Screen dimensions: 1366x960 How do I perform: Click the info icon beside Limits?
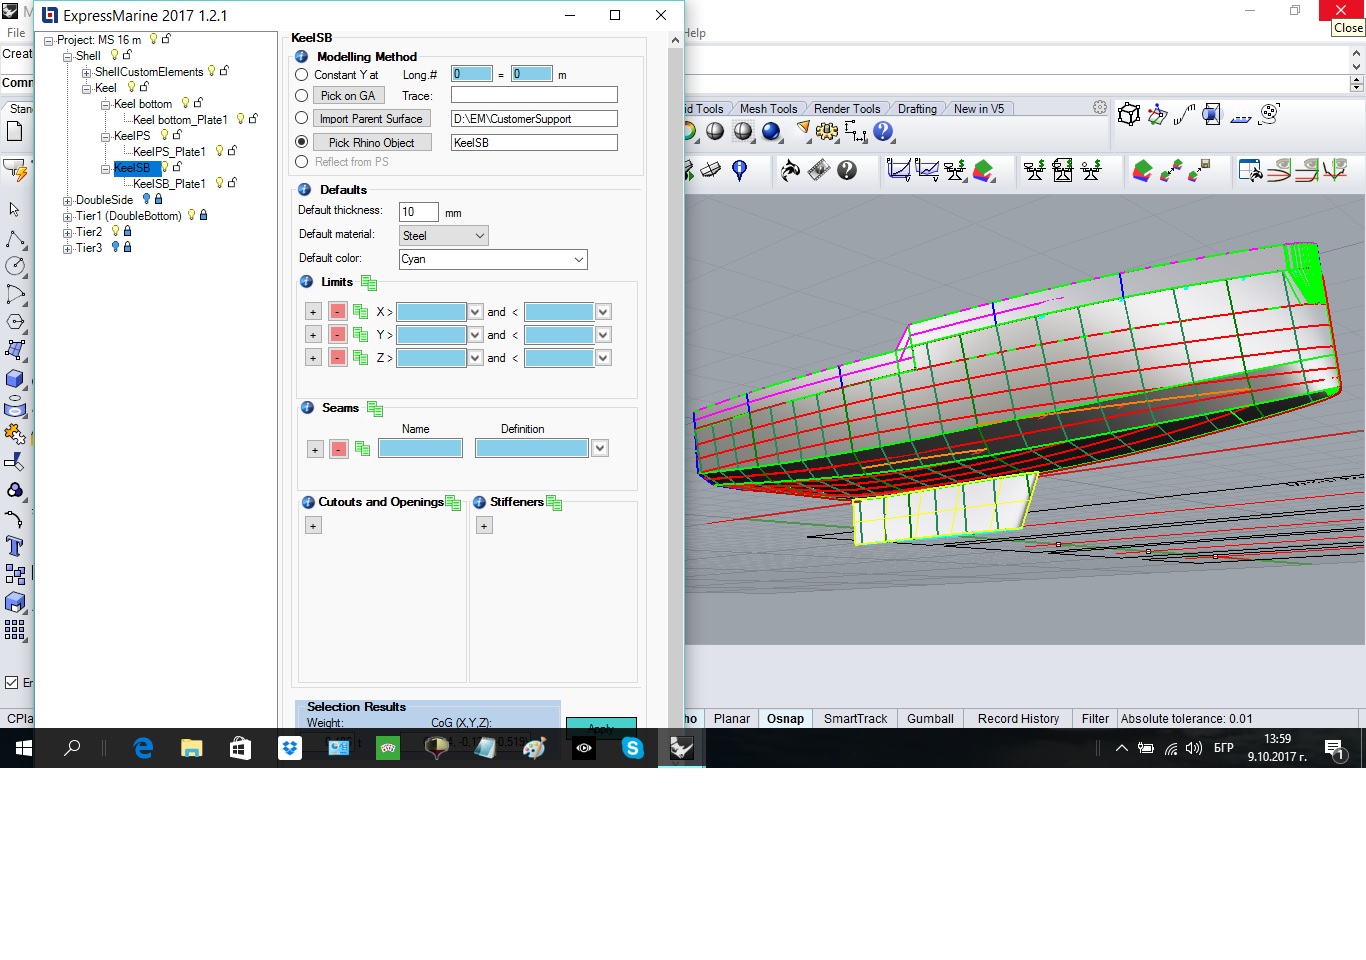tap(307, 282)
